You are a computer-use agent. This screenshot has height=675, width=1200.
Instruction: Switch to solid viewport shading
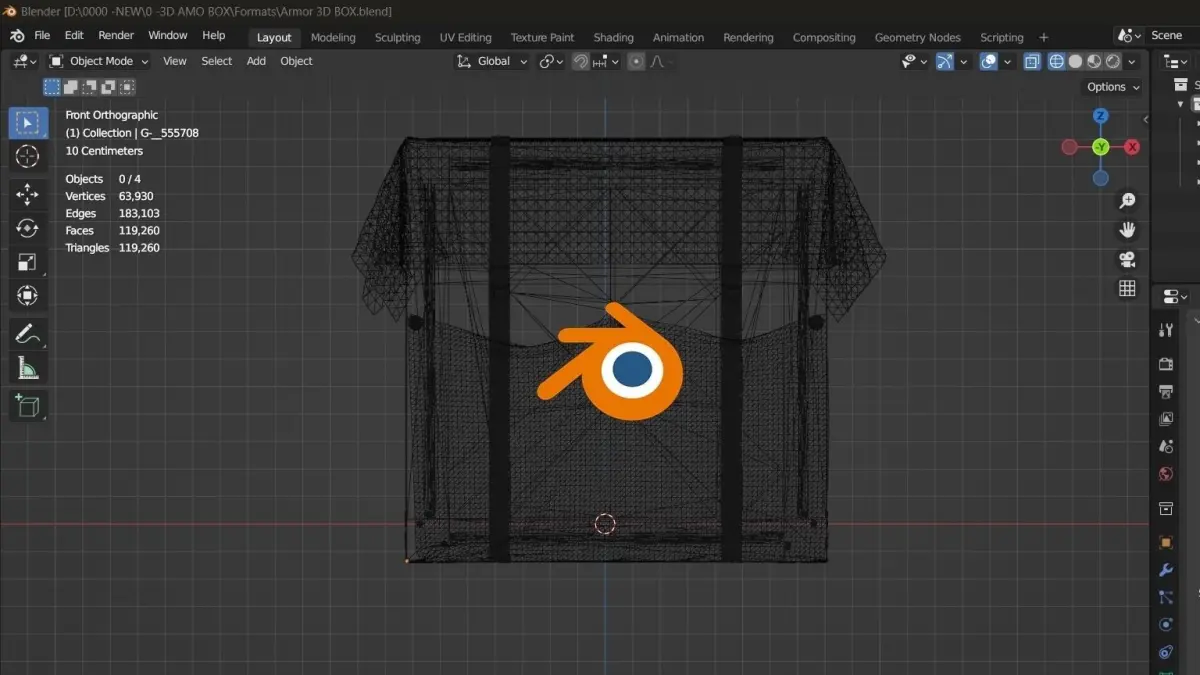tap(1076, 61)
